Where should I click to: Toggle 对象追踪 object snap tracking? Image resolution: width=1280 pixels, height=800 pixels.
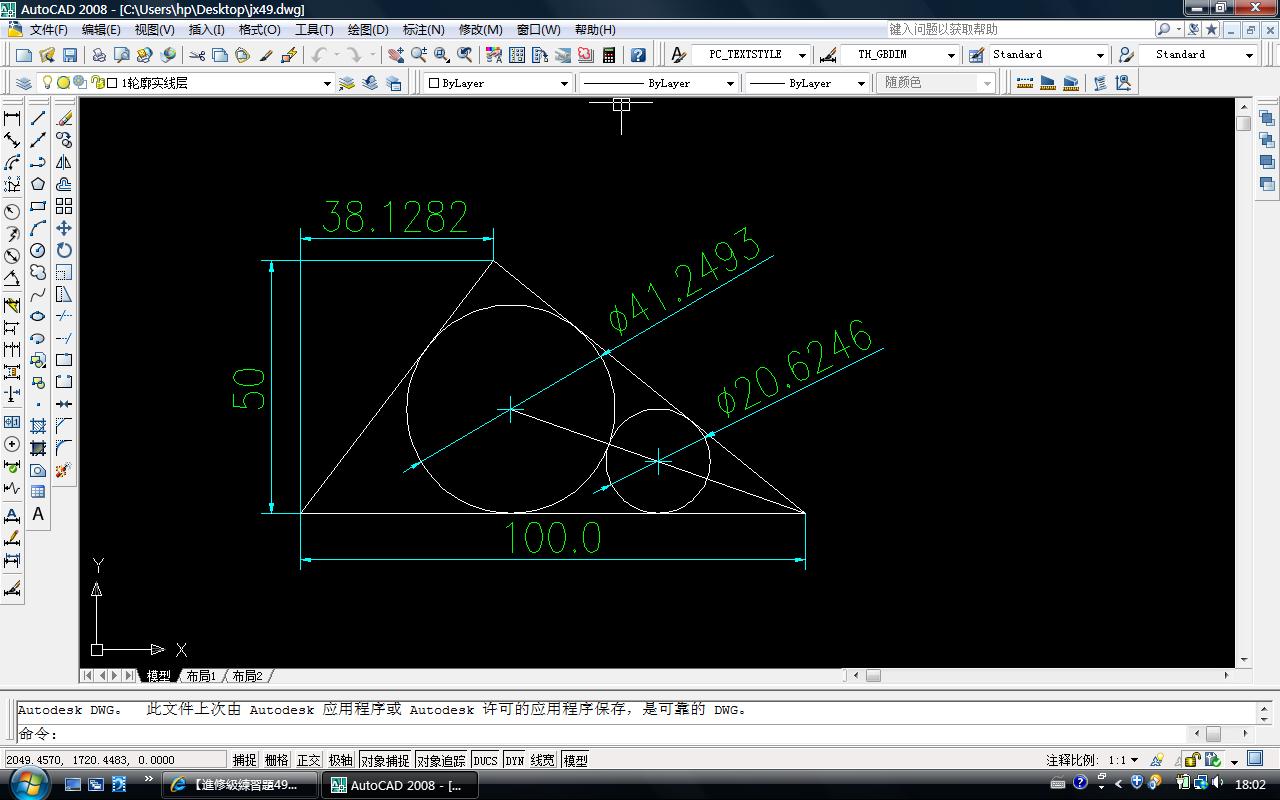442,760
